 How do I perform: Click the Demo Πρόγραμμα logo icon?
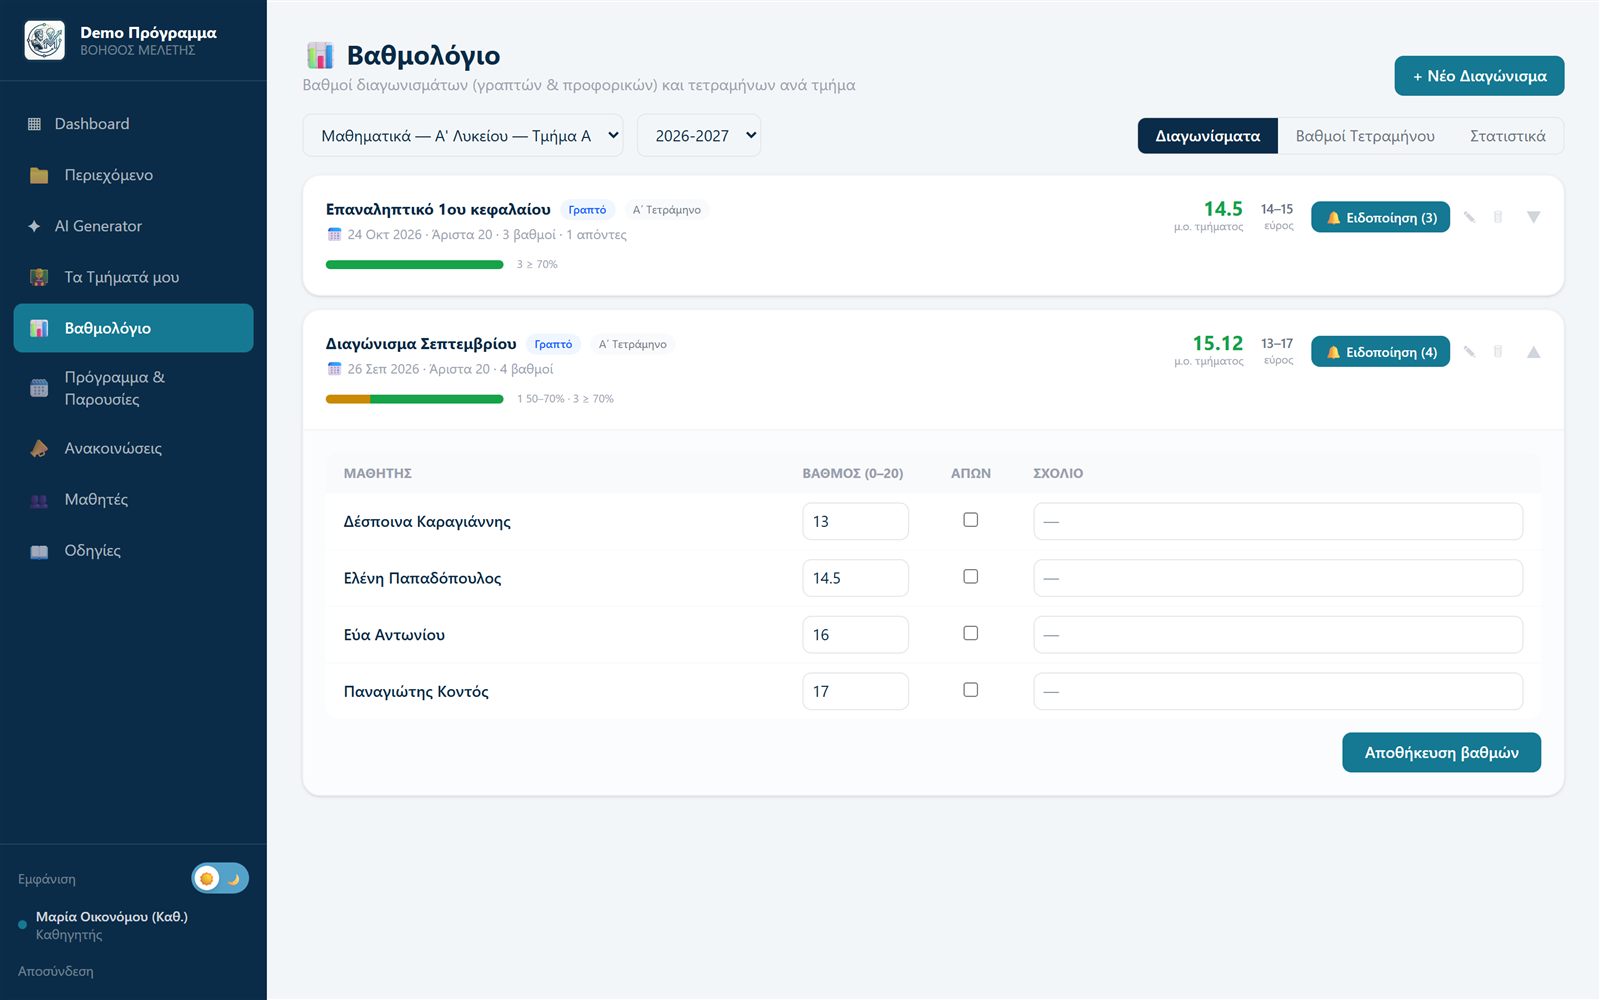(44, 41)
